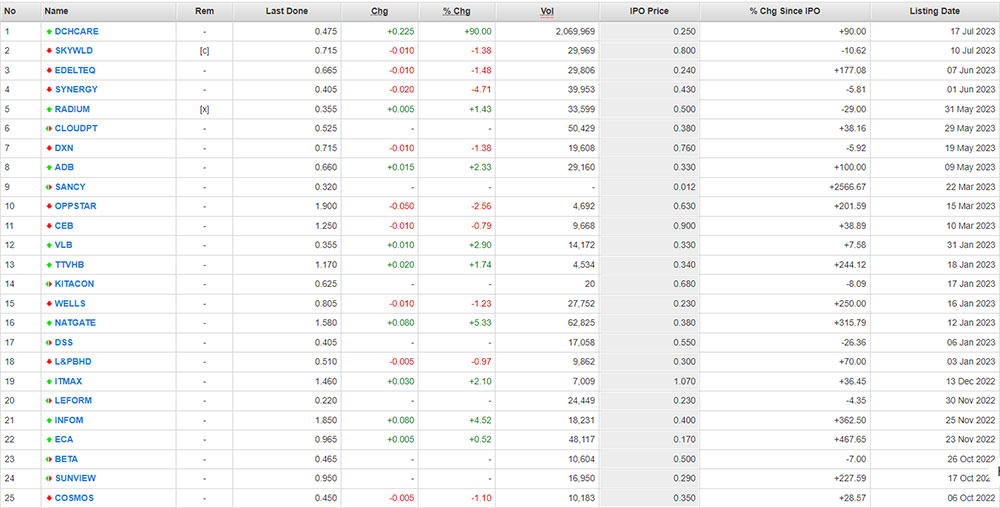Open the SUNVIEW stock link
Viewport: 1000px width, 508px height.
75,479
